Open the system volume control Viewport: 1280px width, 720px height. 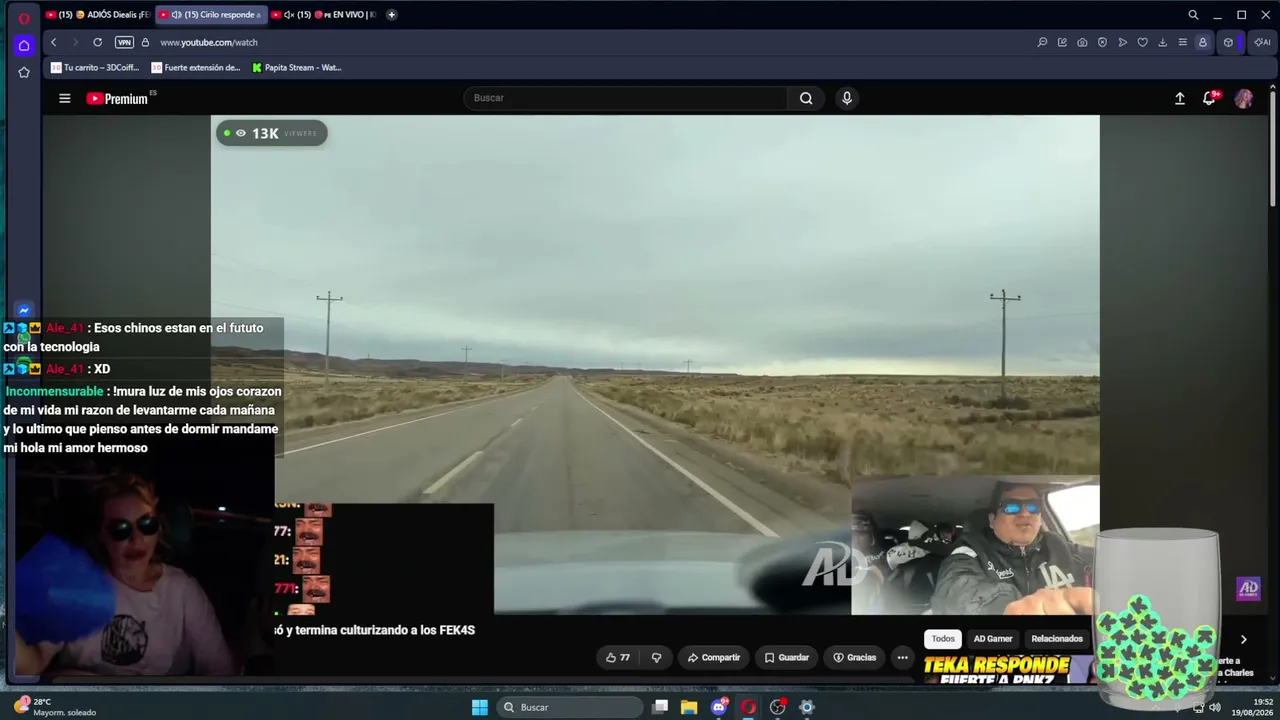[x=1214, y=707]
